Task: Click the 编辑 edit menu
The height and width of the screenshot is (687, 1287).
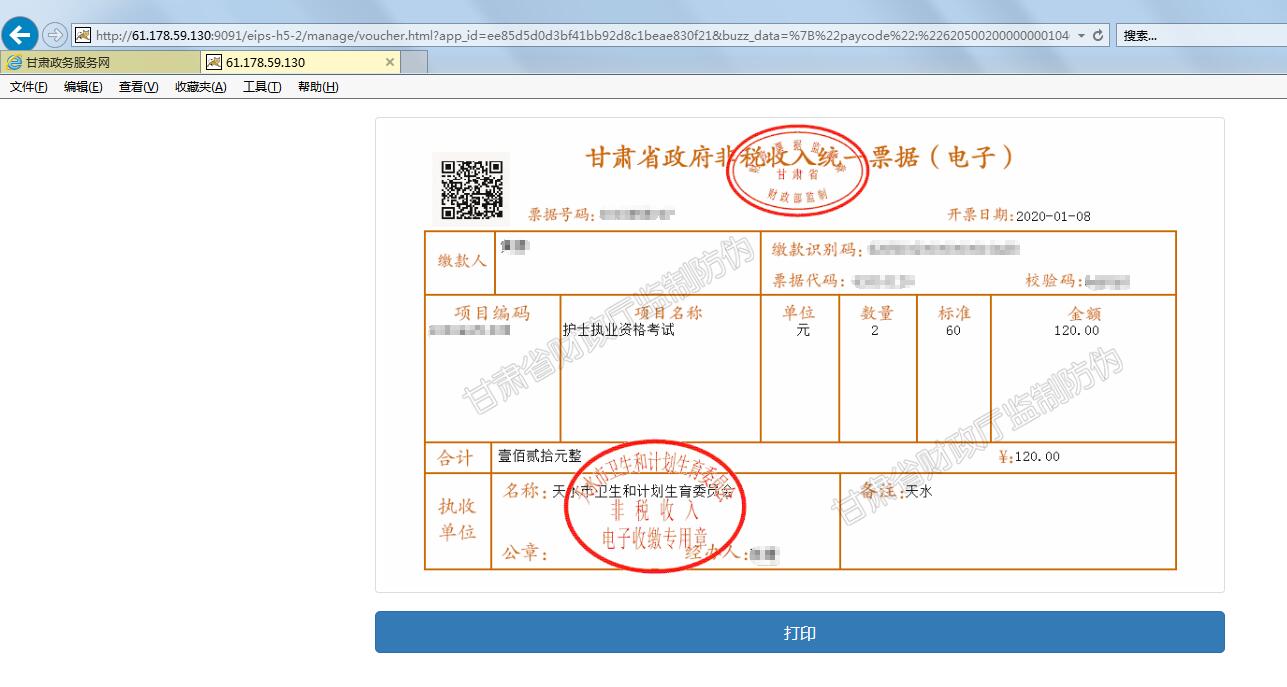Action: [x=83, y=87]
